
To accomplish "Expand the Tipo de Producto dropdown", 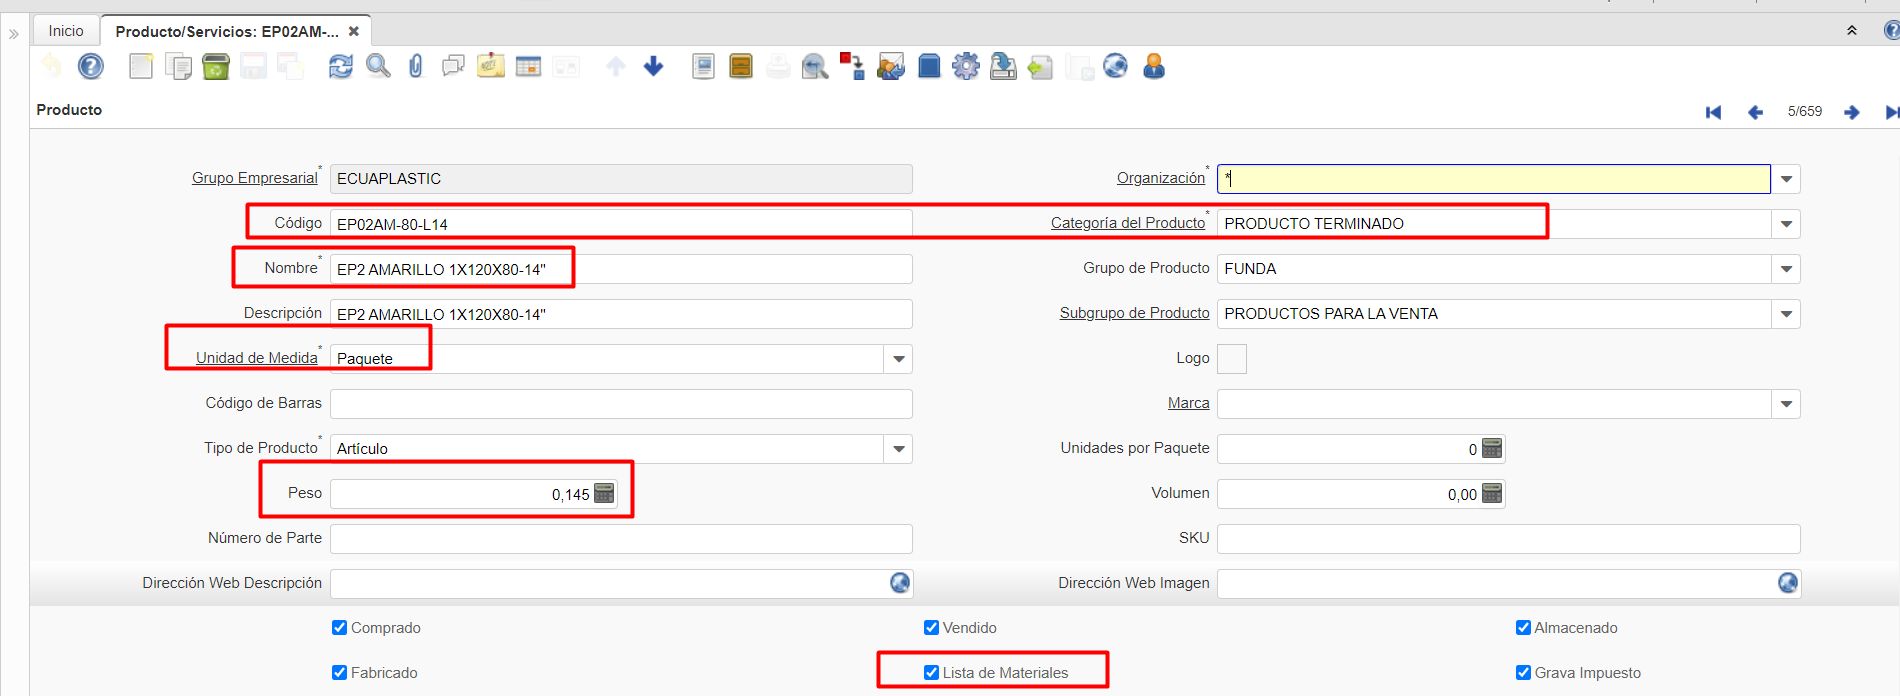I will click(899, 449).
